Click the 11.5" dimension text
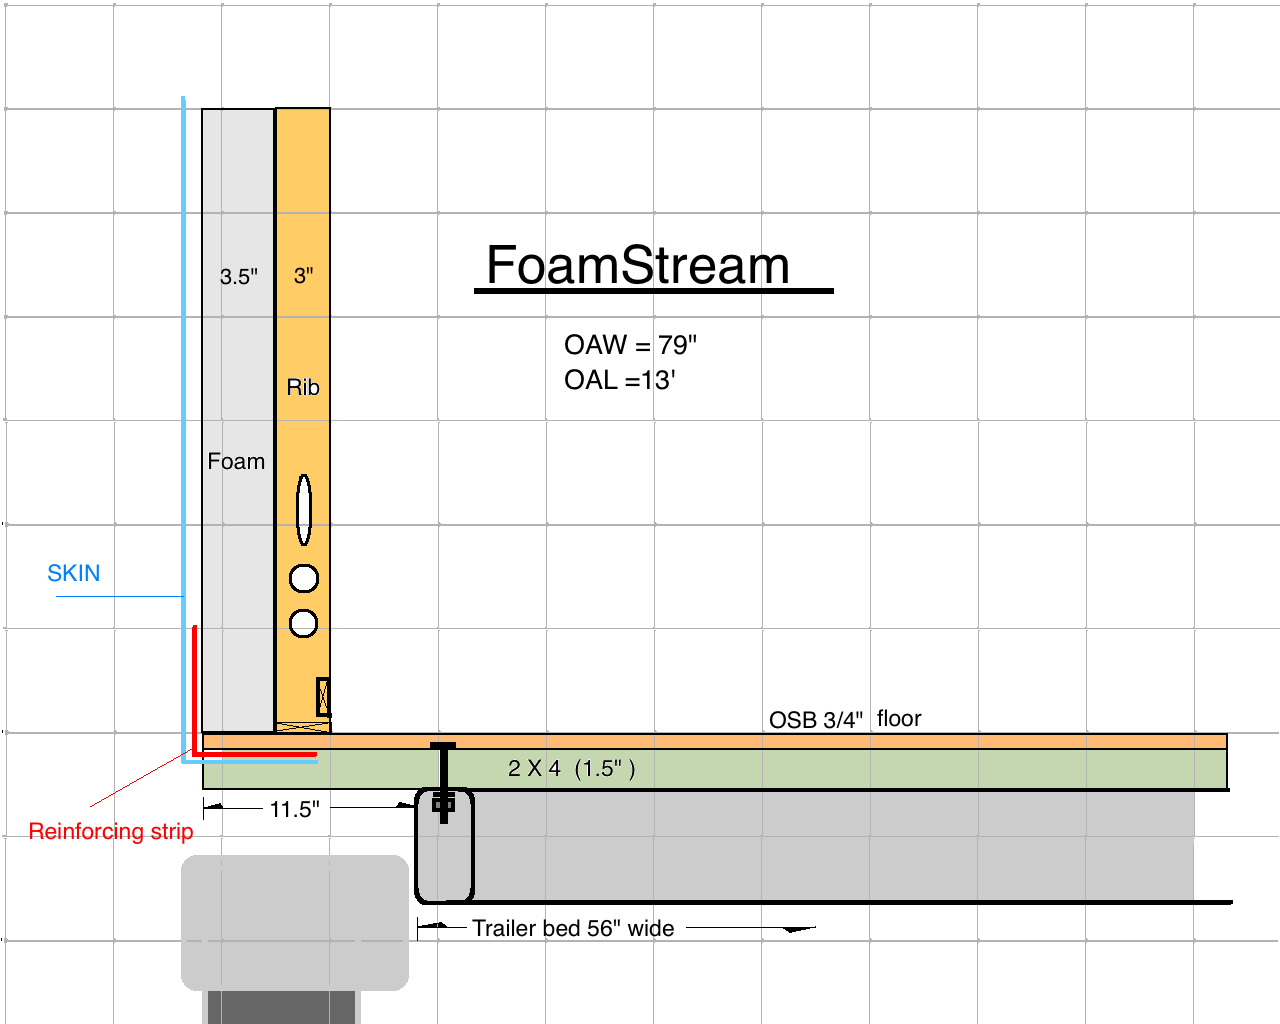 tap(294, 809)
